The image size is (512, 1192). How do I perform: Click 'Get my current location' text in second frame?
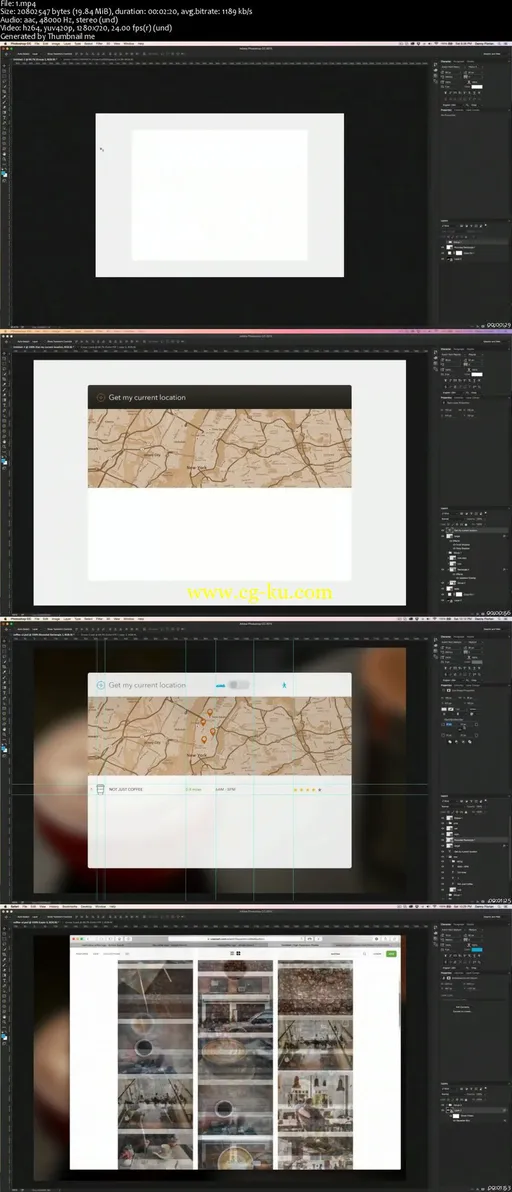147,397
